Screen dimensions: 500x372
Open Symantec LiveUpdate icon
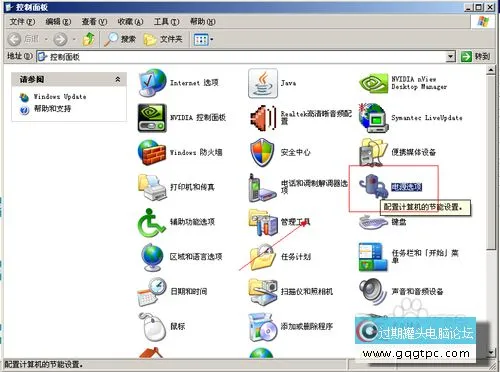pyautogui.click(x=373, y=118)
